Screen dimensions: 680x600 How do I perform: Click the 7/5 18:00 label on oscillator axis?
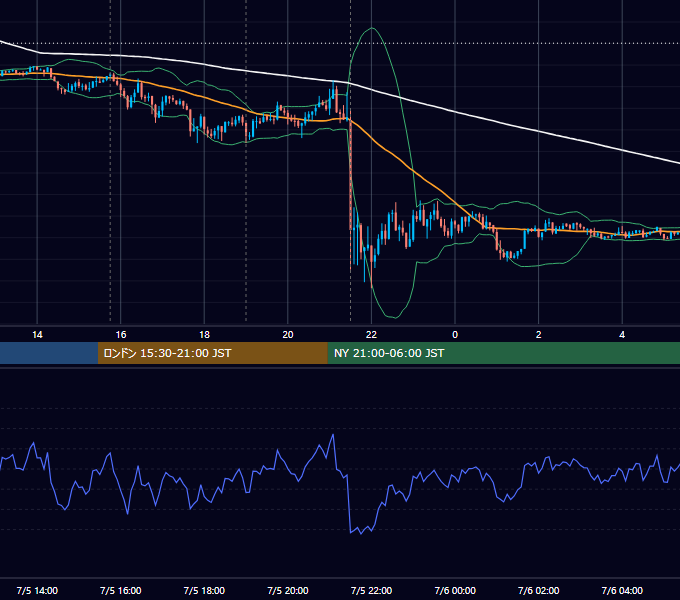pyautogui.click(x=204, y=590)
